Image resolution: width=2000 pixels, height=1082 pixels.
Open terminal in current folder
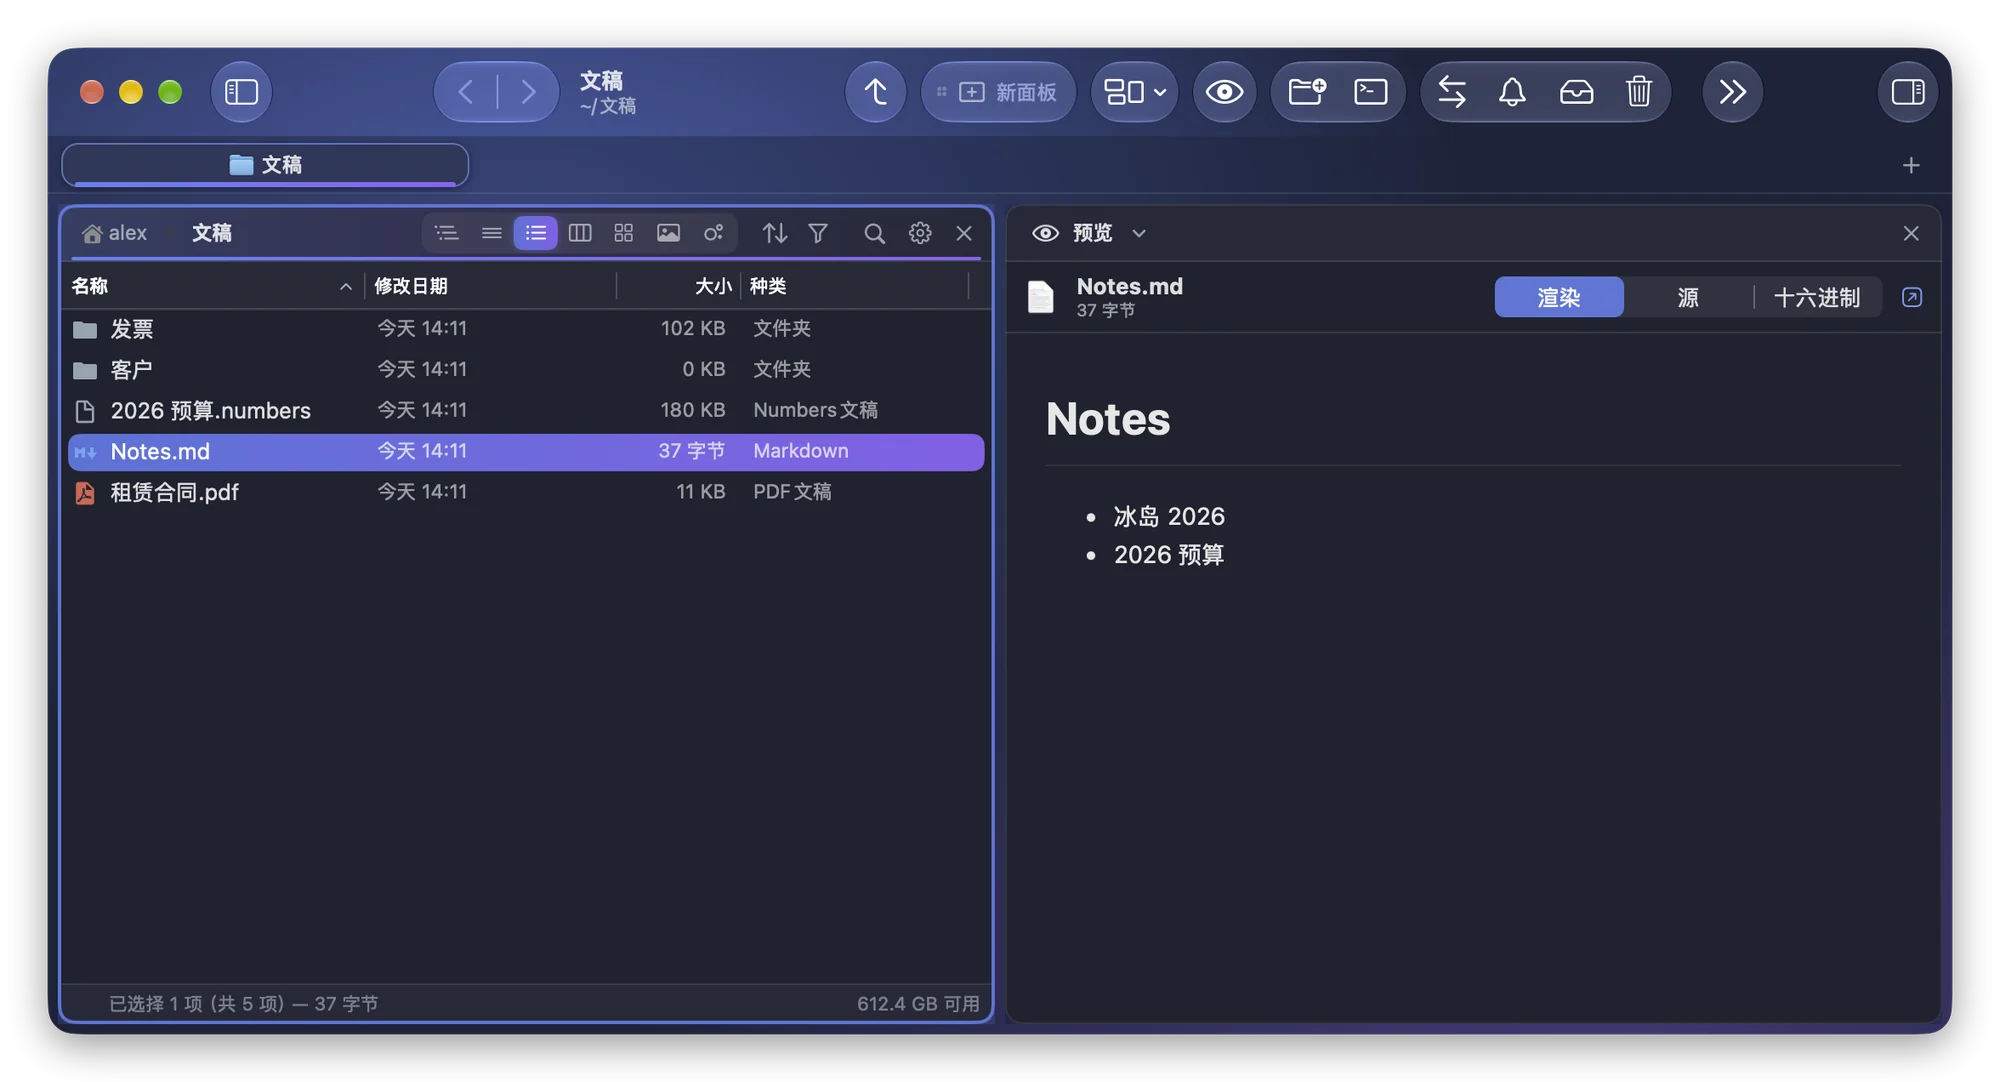tap(1370, 92)
